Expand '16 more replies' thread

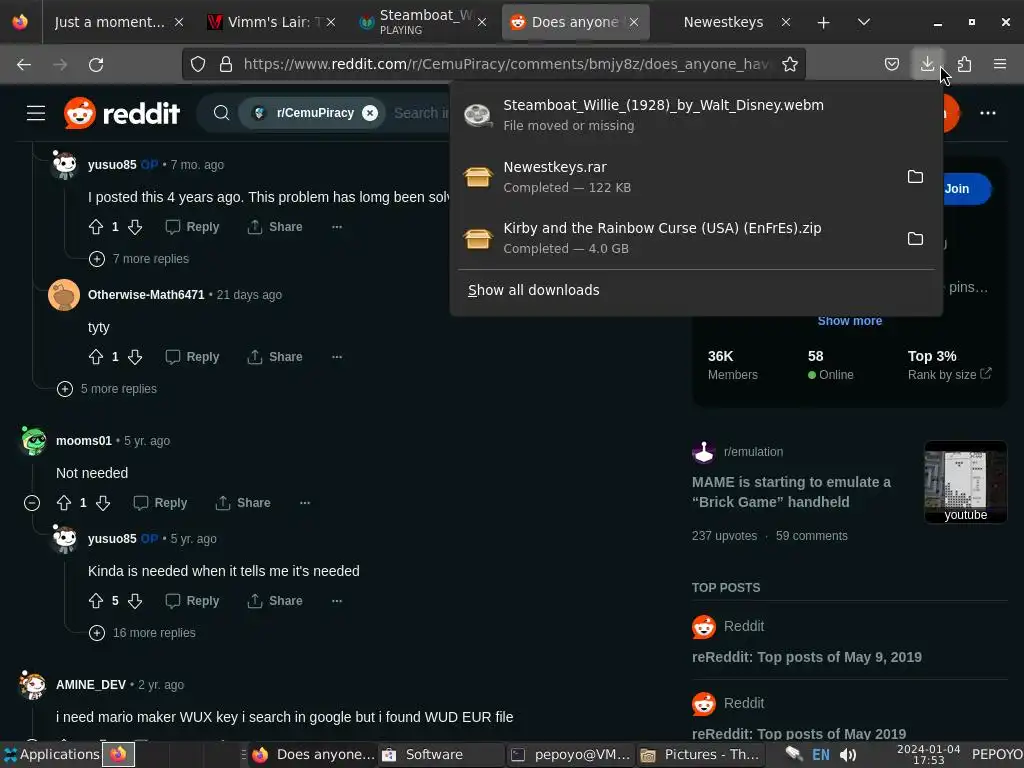142,633
